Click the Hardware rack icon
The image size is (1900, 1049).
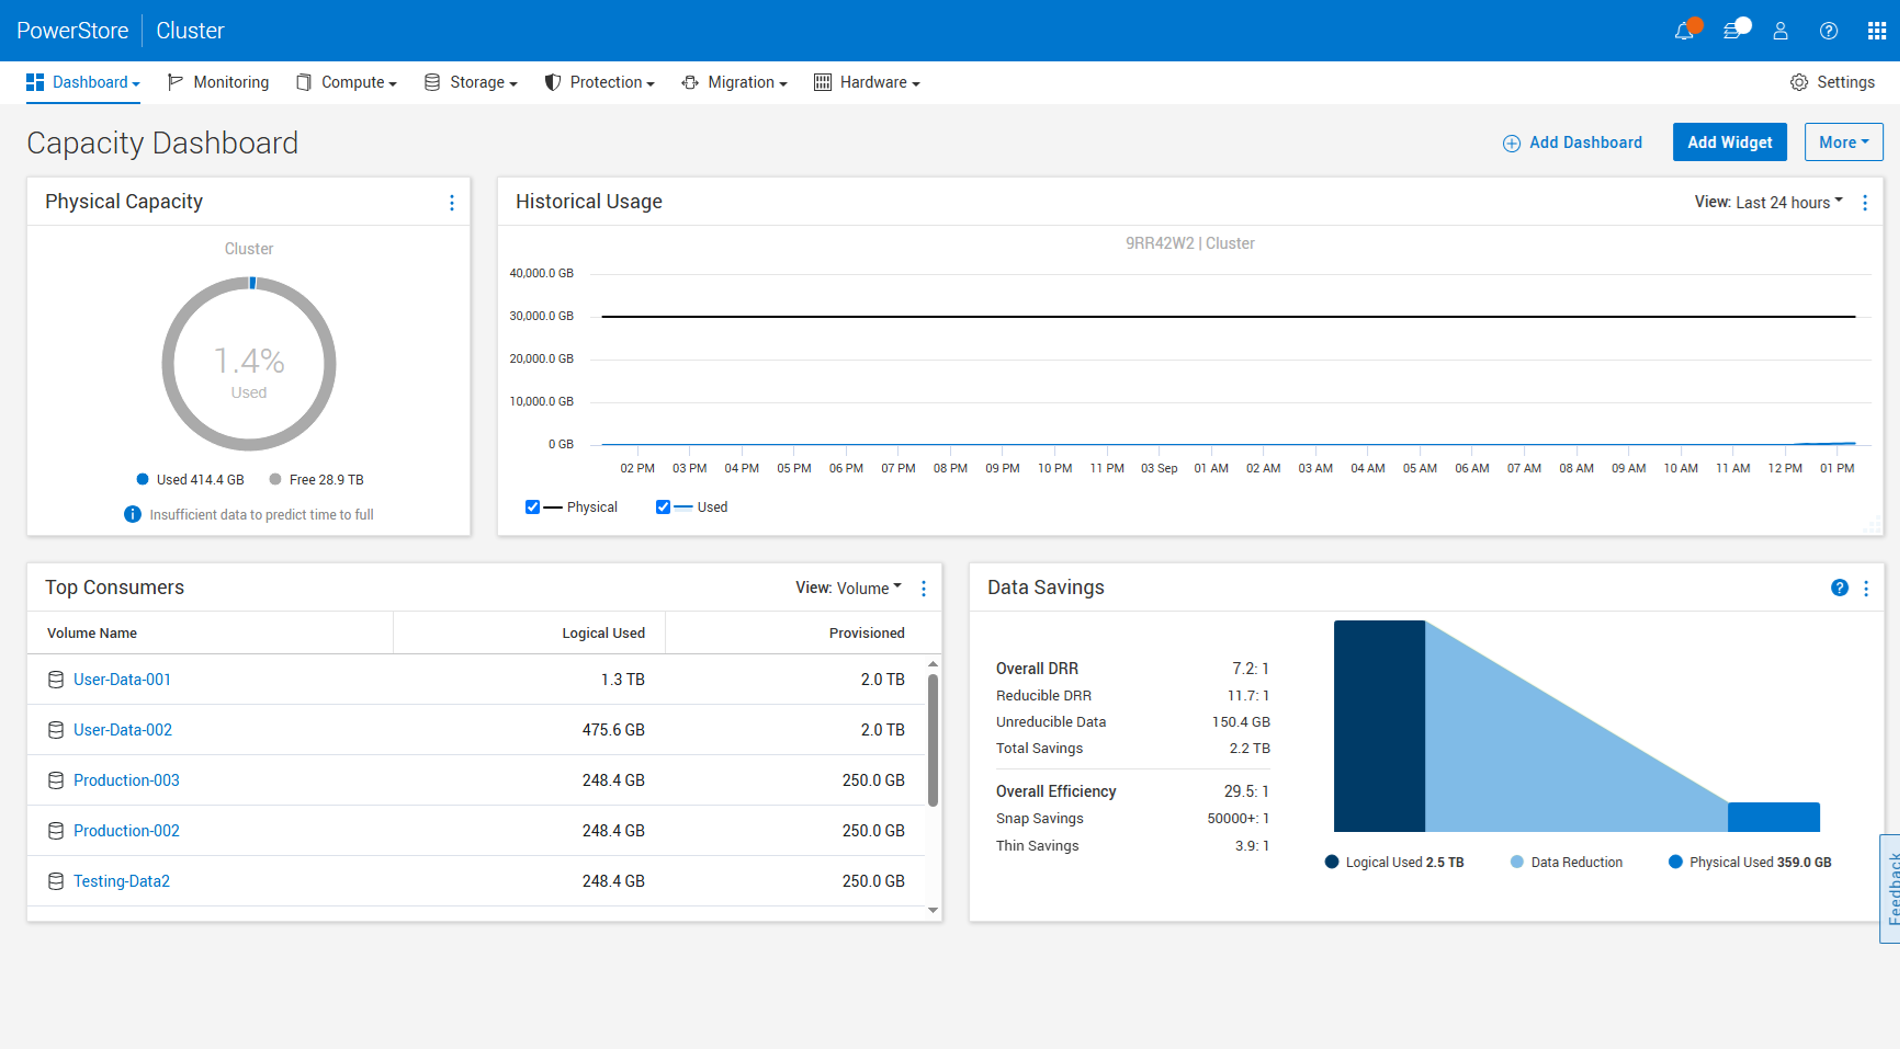(822, 82)
